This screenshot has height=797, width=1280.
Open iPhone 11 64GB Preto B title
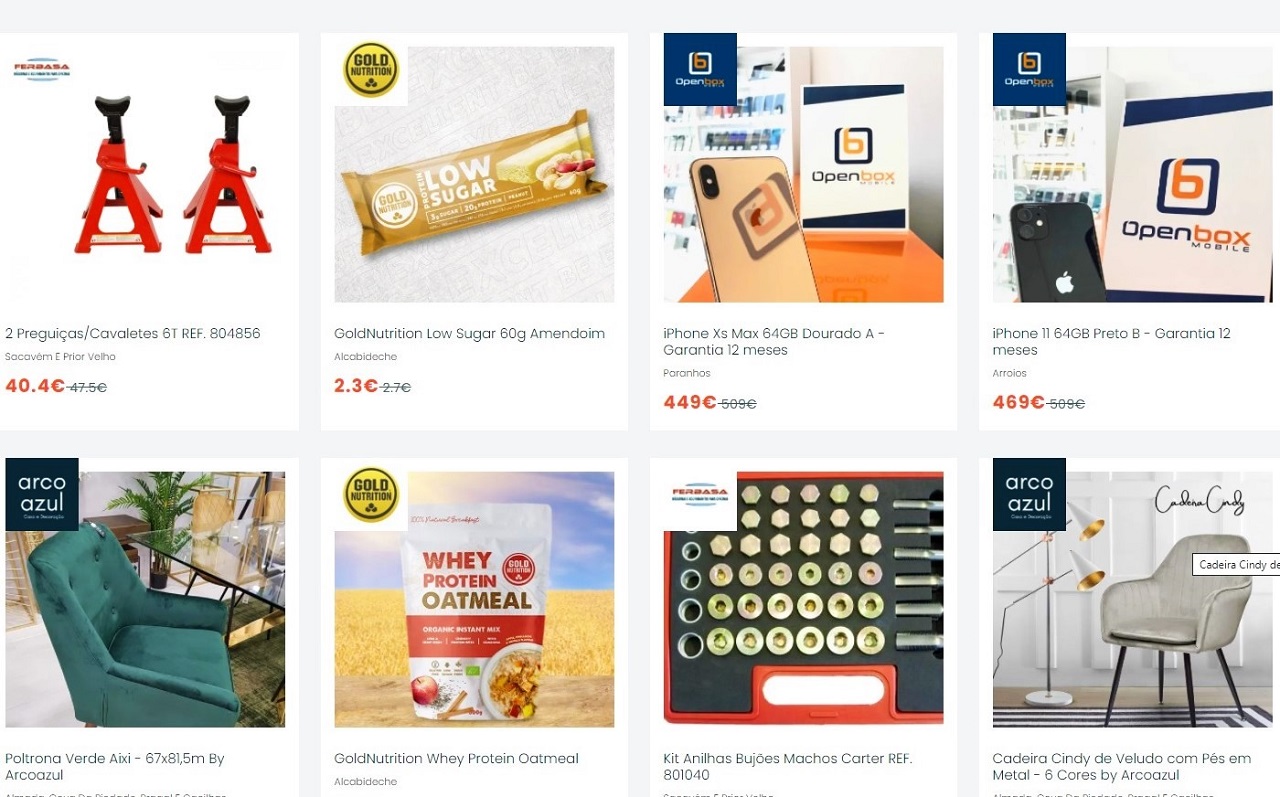pos(1111,342)
